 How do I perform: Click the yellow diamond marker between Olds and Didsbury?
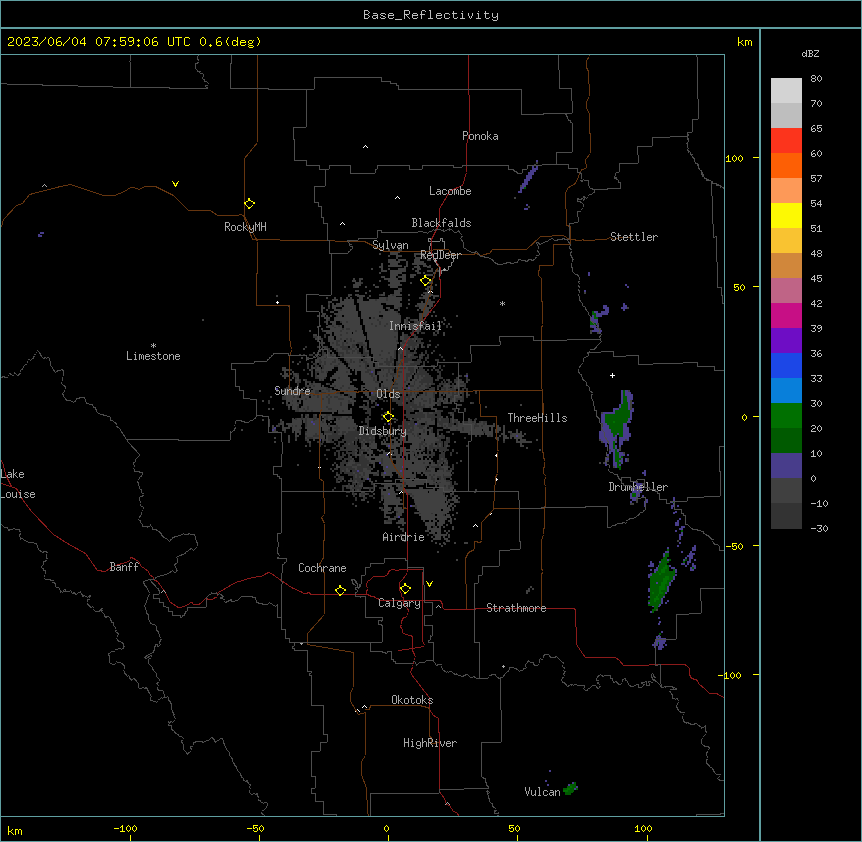(x=388, y=417)
